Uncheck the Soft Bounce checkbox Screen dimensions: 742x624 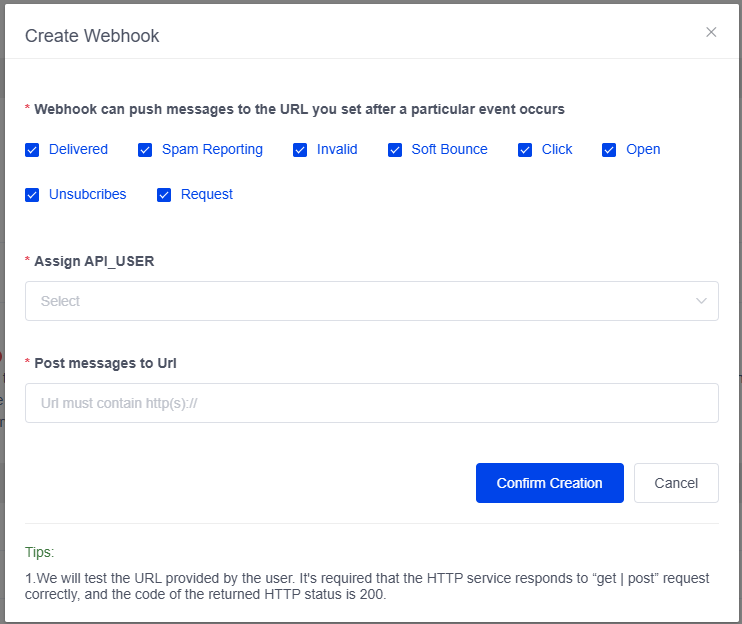click(x=395, y=150)
